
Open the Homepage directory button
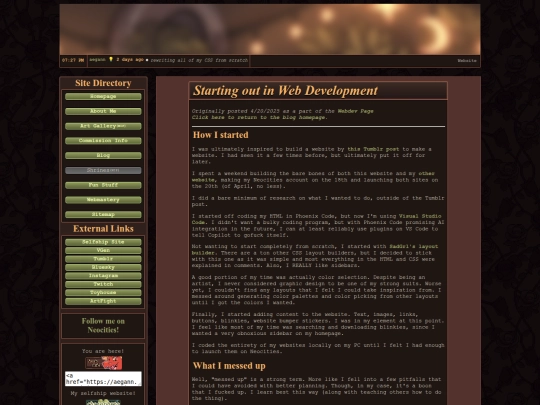pyautogui.click(x=103, y=96)
